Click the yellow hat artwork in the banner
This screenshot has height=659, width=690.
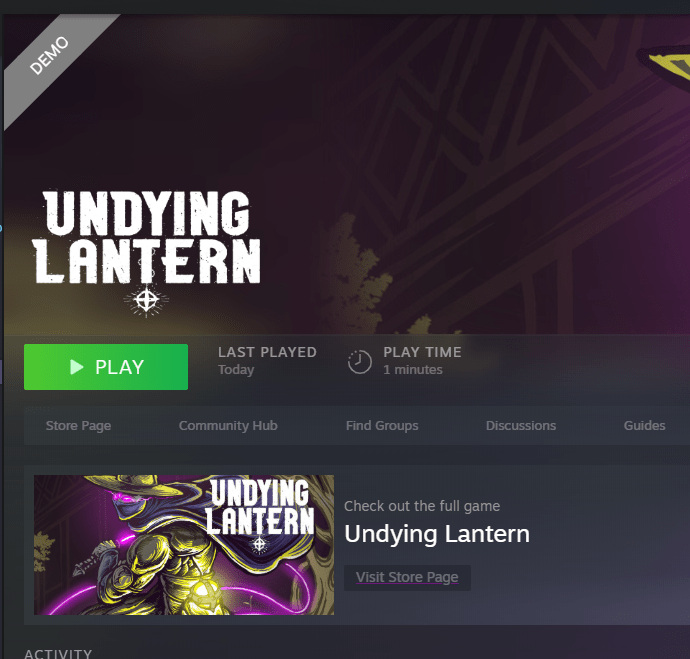pos(663,68)
